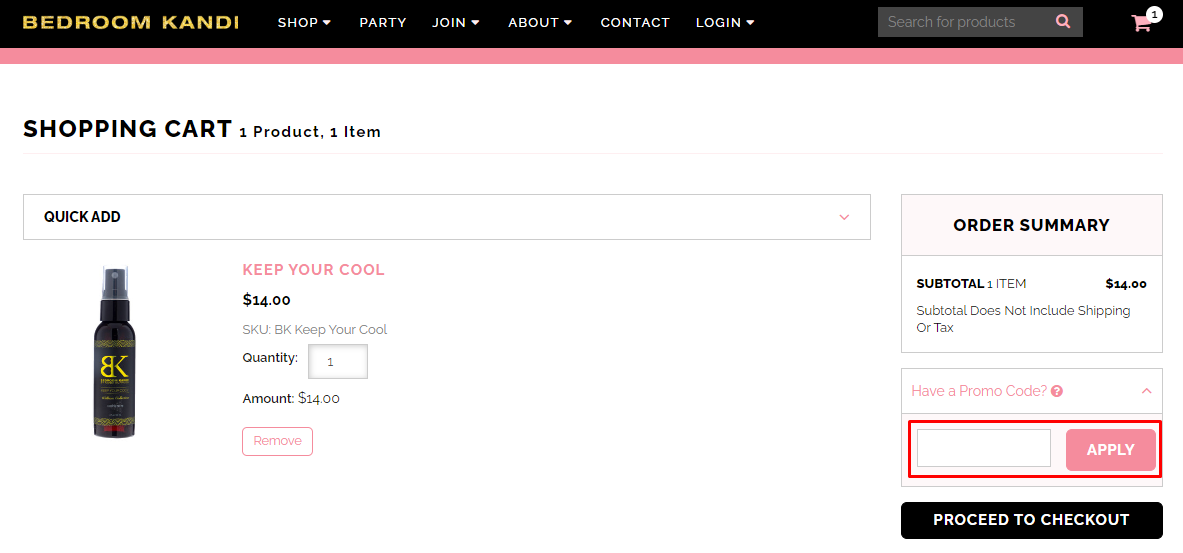Image resolution: width=1183 pixels, height=553 pixels.
Task: Open the CONTACT page
Action: pyautogui.click(x=635, y=23)
